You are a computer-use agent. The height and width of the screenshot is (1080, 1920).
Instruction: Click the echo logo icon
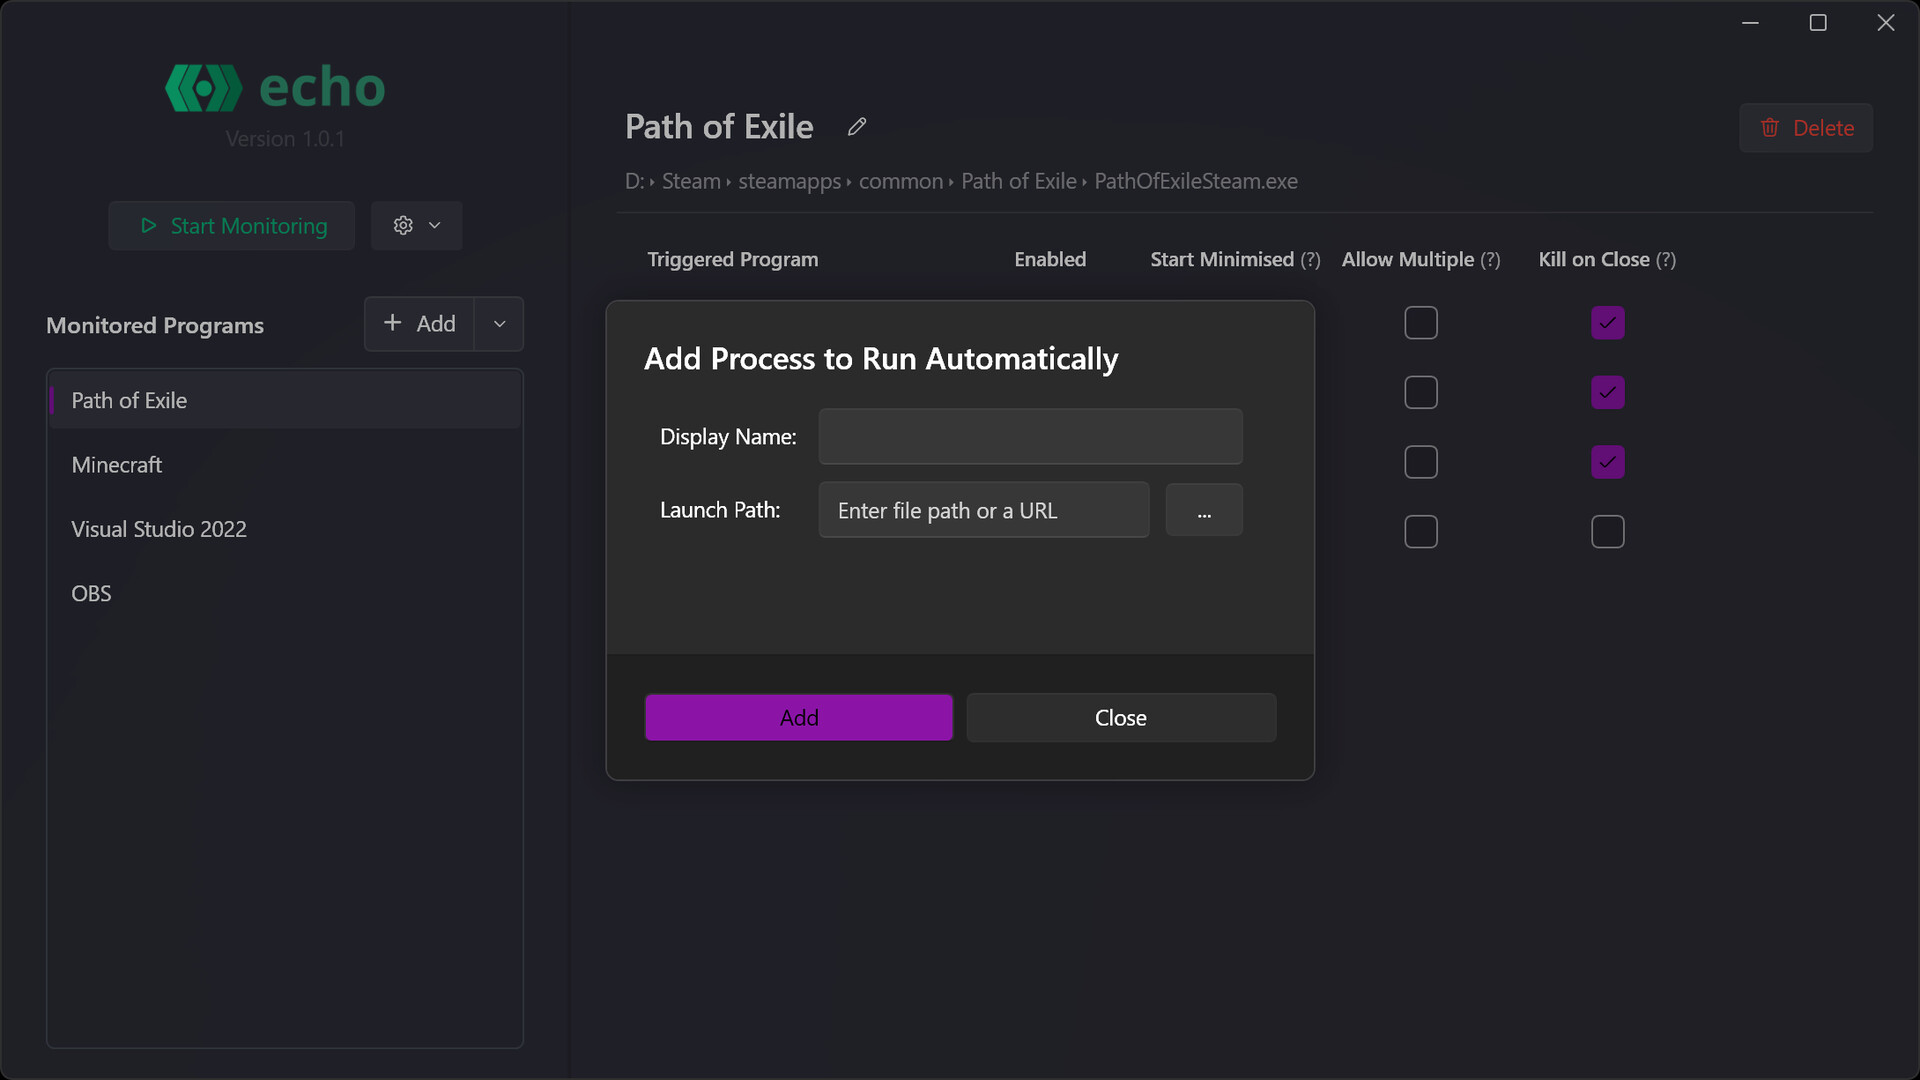click(x=204, y=87)
